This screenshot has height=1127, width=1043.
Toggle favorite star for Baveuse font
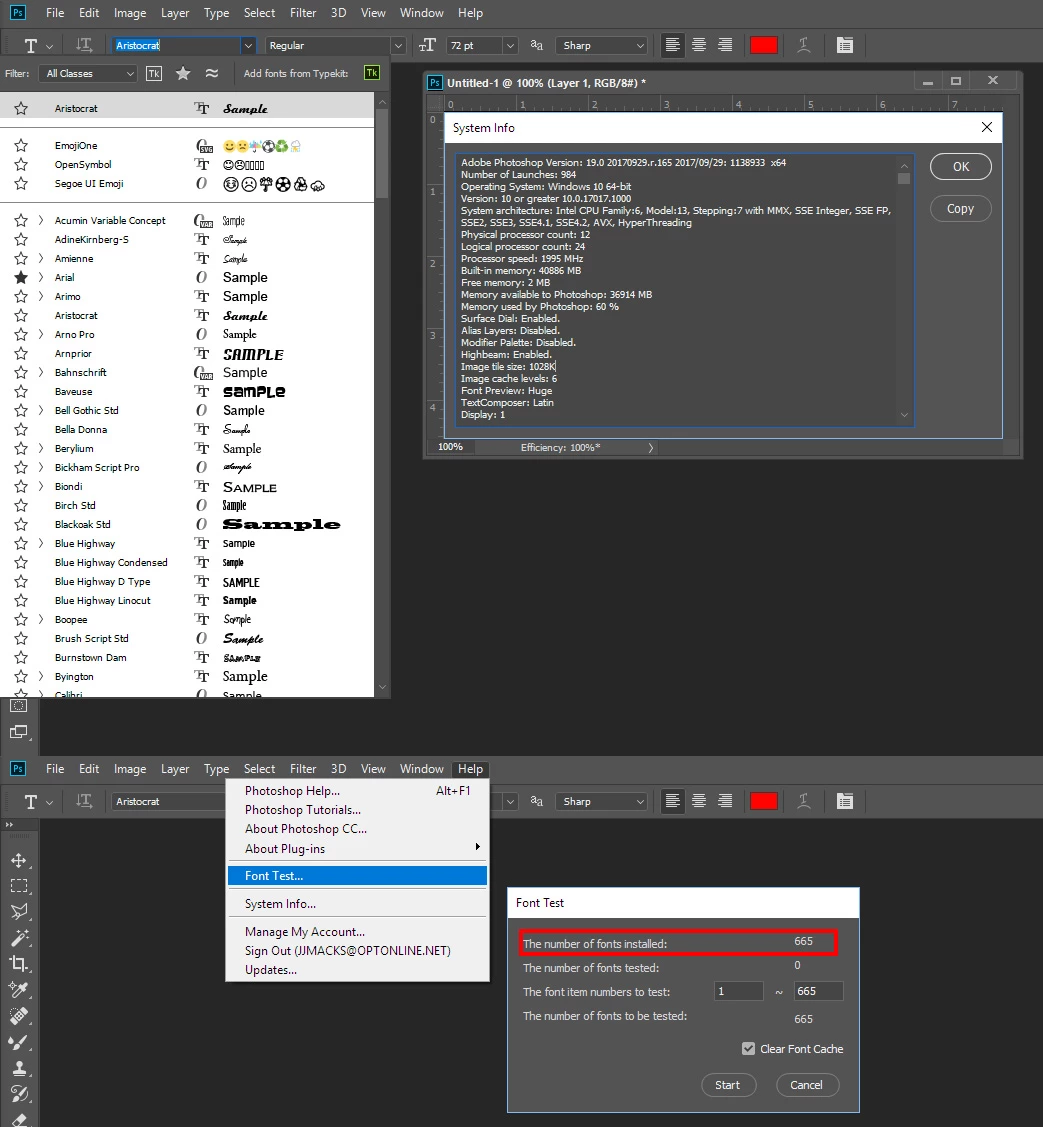tap(21, 392)
